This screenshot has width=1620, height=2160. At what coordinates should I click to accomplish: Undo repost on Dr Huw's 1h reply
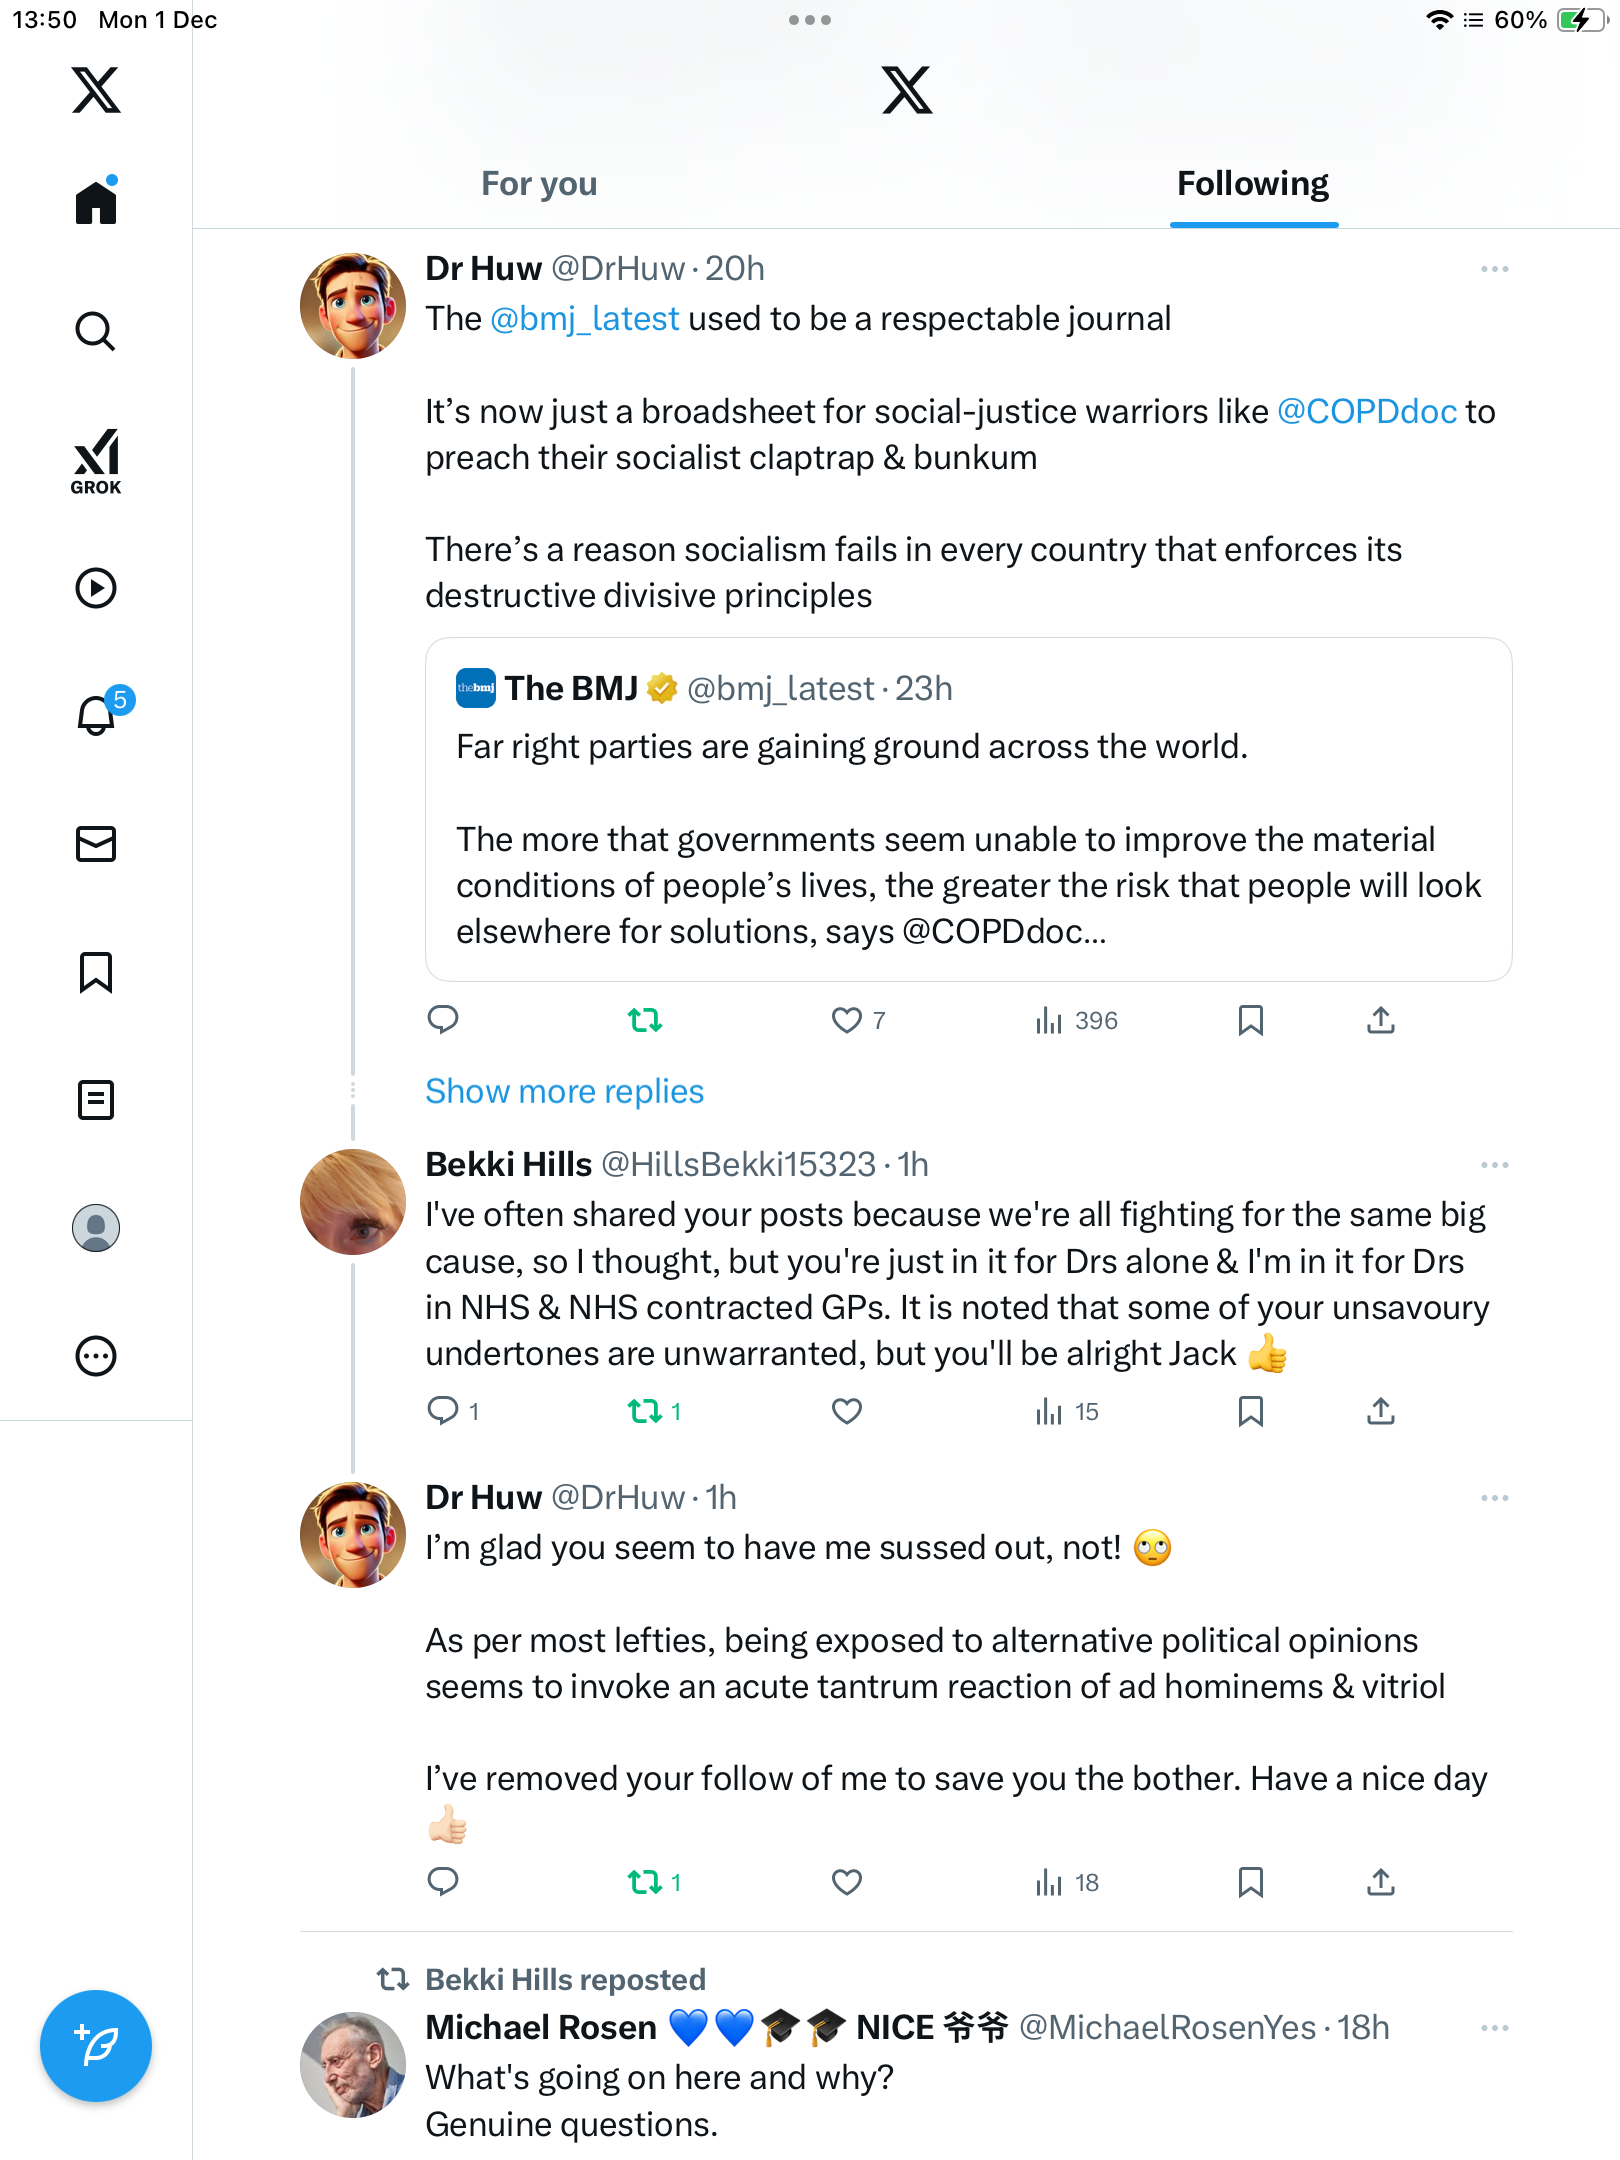click(x=645, y=1882)
